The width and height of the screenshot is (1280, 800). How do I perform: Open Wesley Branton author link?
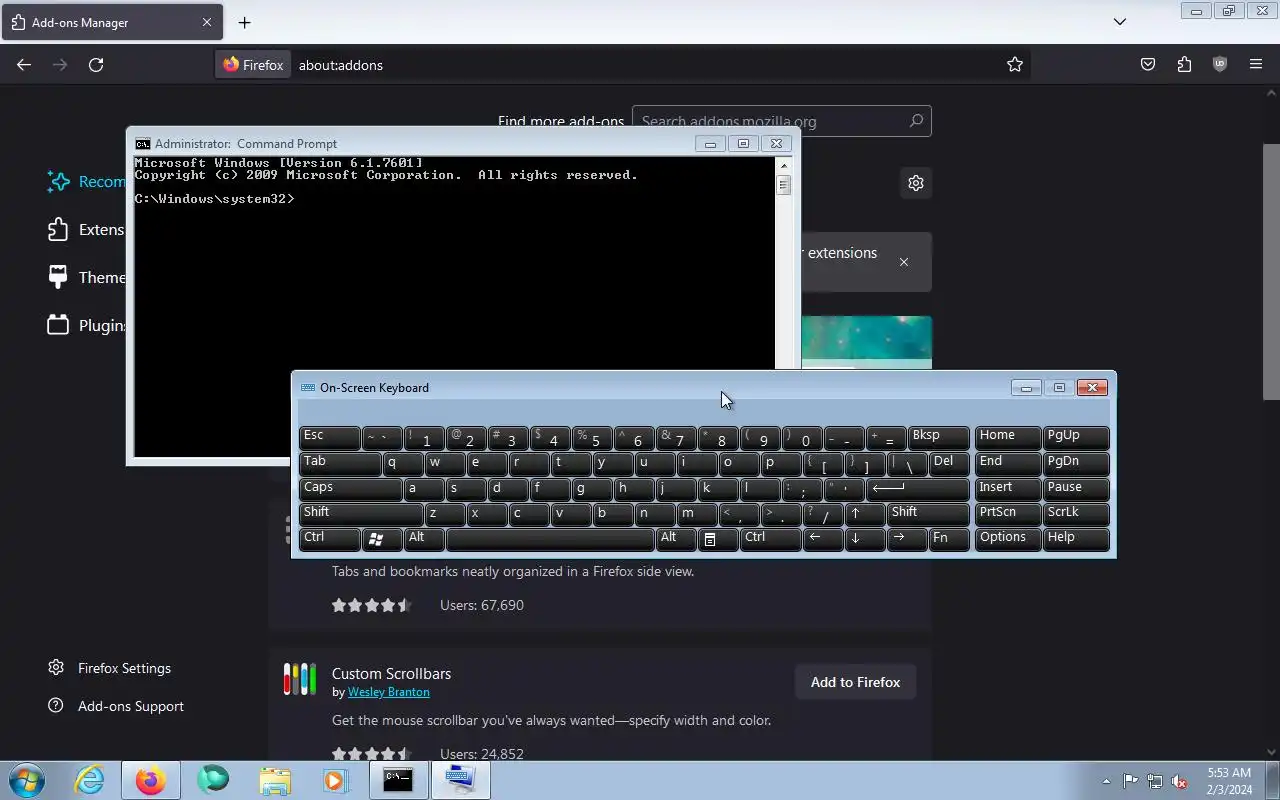coord(388,692)
